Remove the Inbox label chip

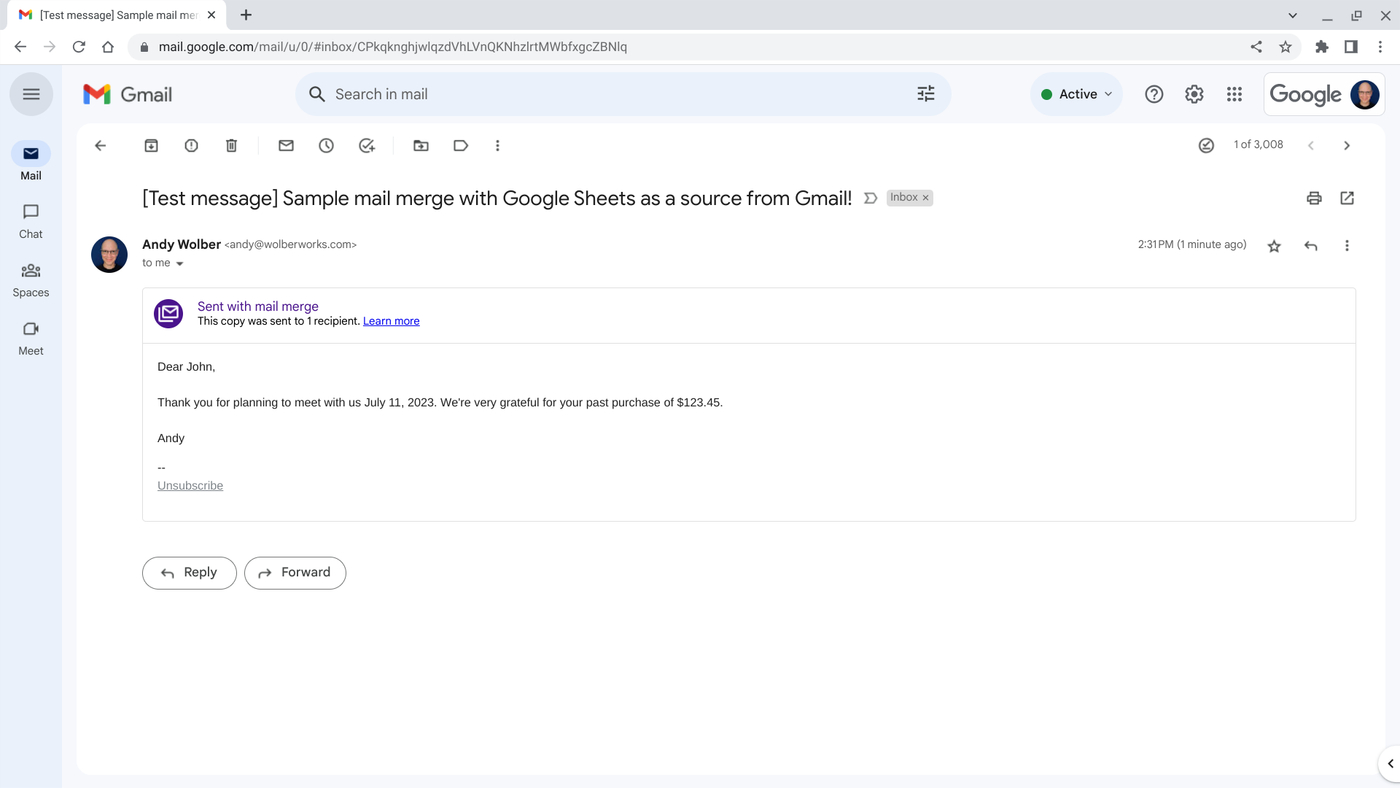click(x=926, y=197)
